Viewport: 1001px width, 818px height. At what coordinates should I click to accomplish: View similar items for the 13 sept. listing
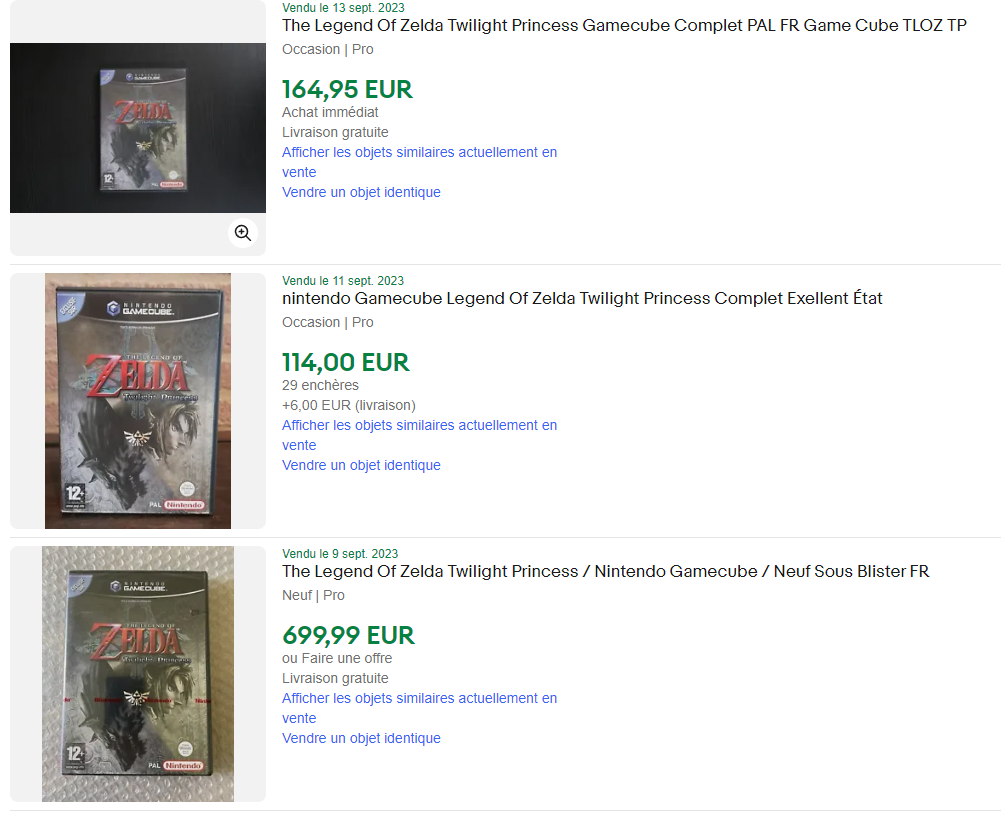tap(419, 162)
